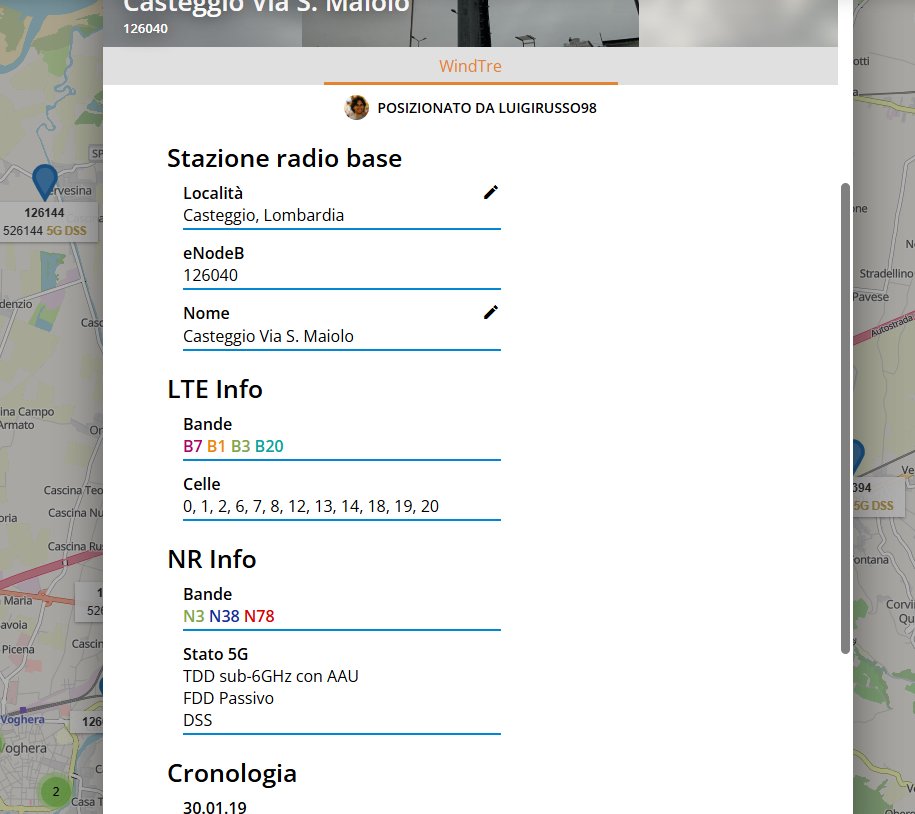Open luigirusso98's avatar picture
Viewport: 915px width, 814px height.
(356, 107)
